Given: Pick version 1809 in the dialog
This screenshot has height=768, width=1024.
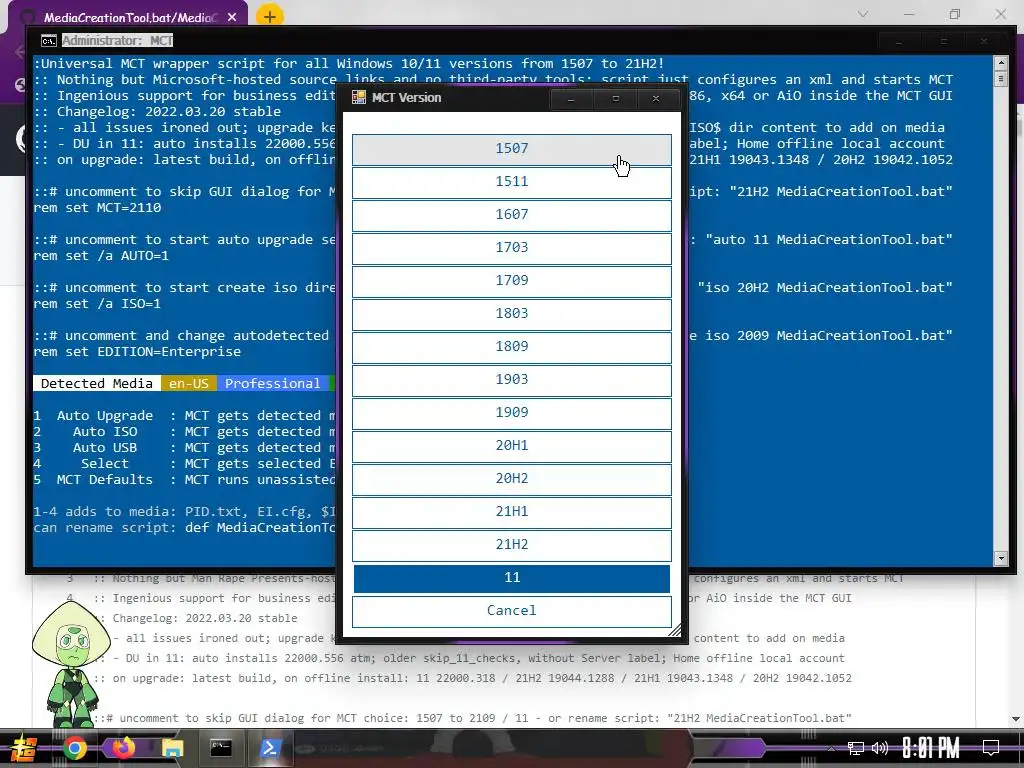Looking at the screenshot, I should 511,347.
